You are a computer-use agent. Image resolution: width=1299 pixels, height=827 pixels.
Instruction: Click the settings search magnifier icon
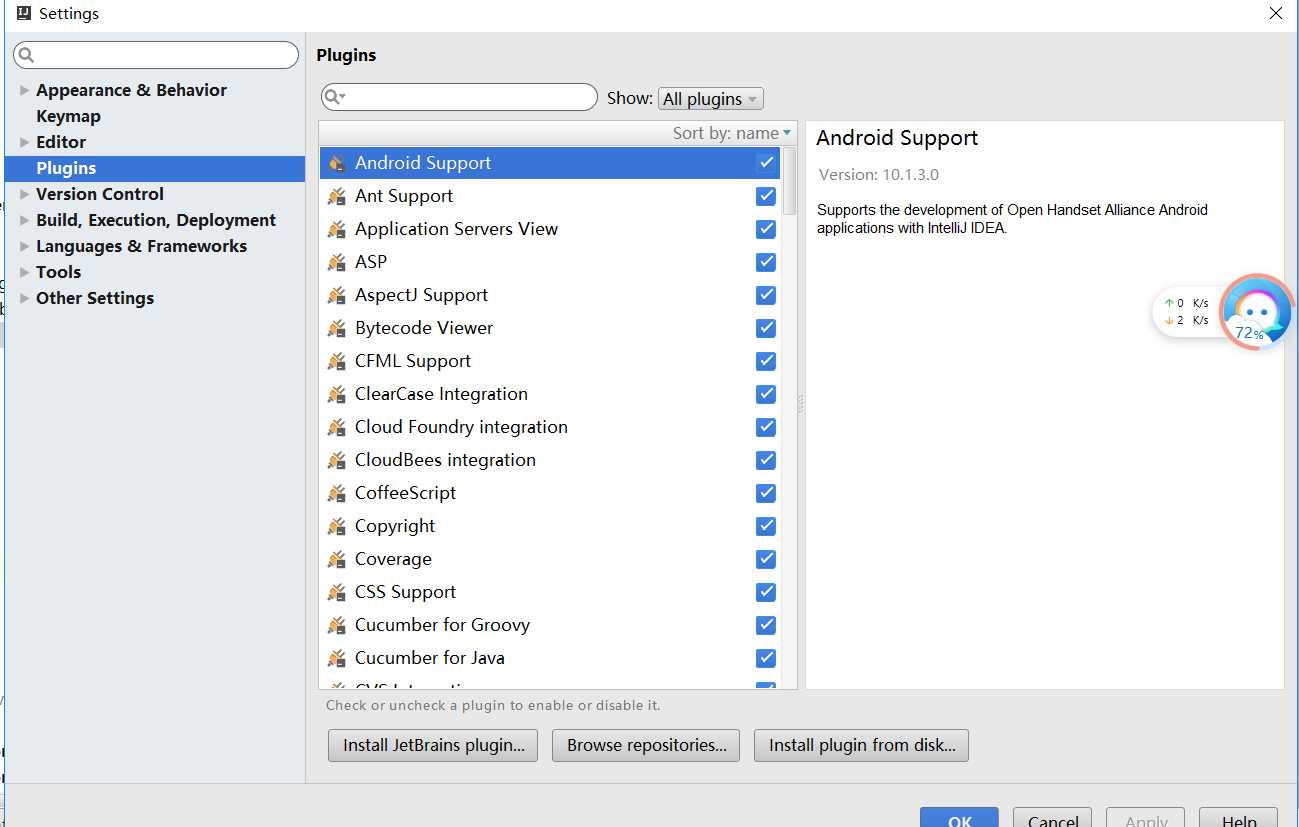pos(27,55)
